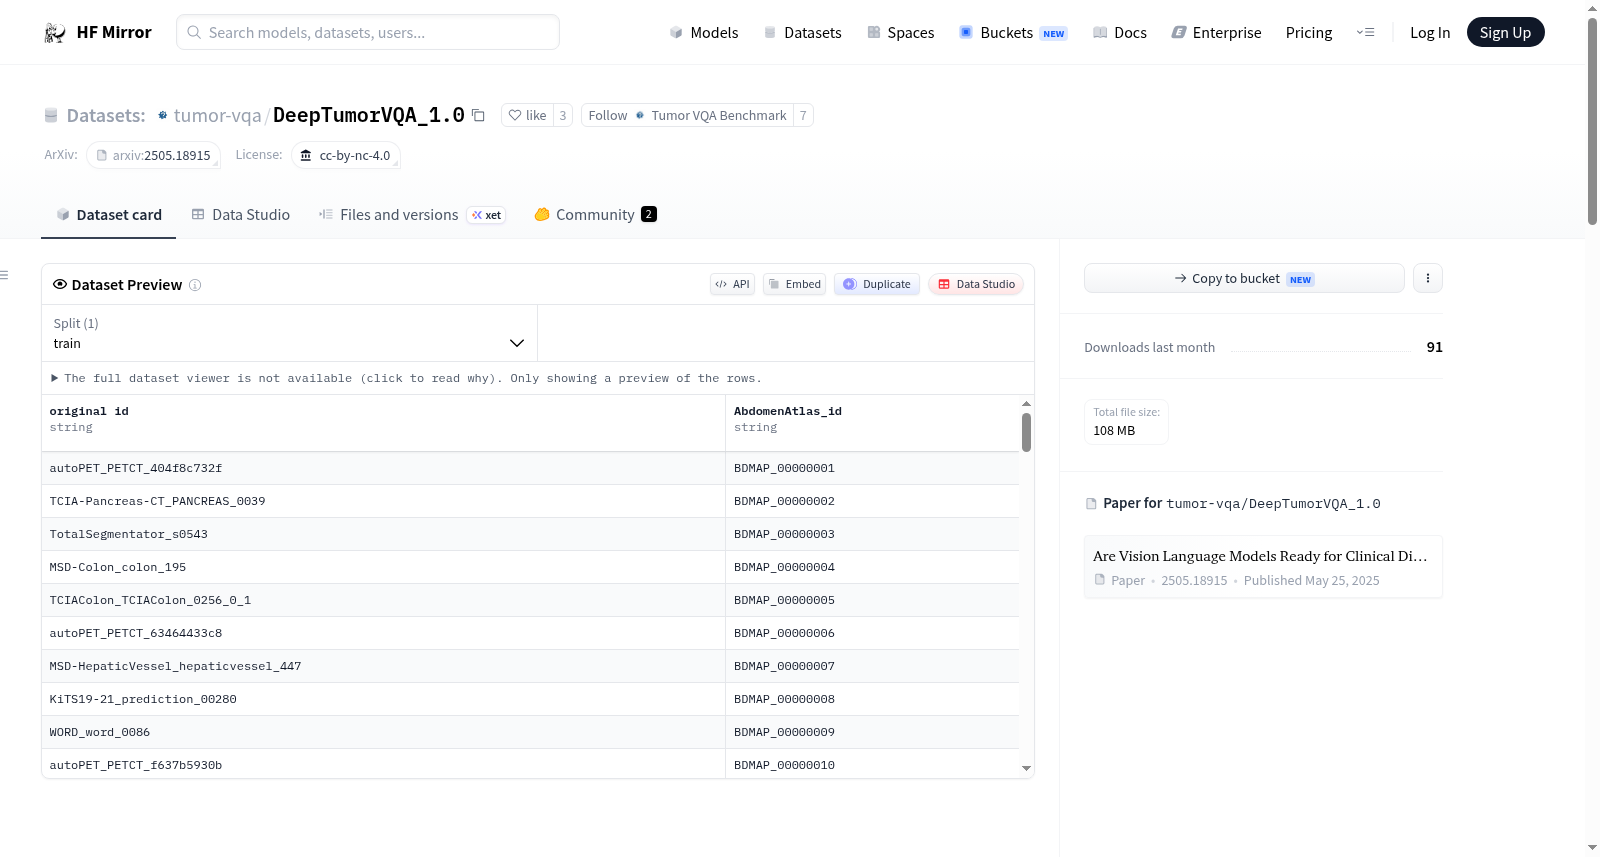Select cell autoPET_PETCT_404f8c732f

[x=383, y=468]
